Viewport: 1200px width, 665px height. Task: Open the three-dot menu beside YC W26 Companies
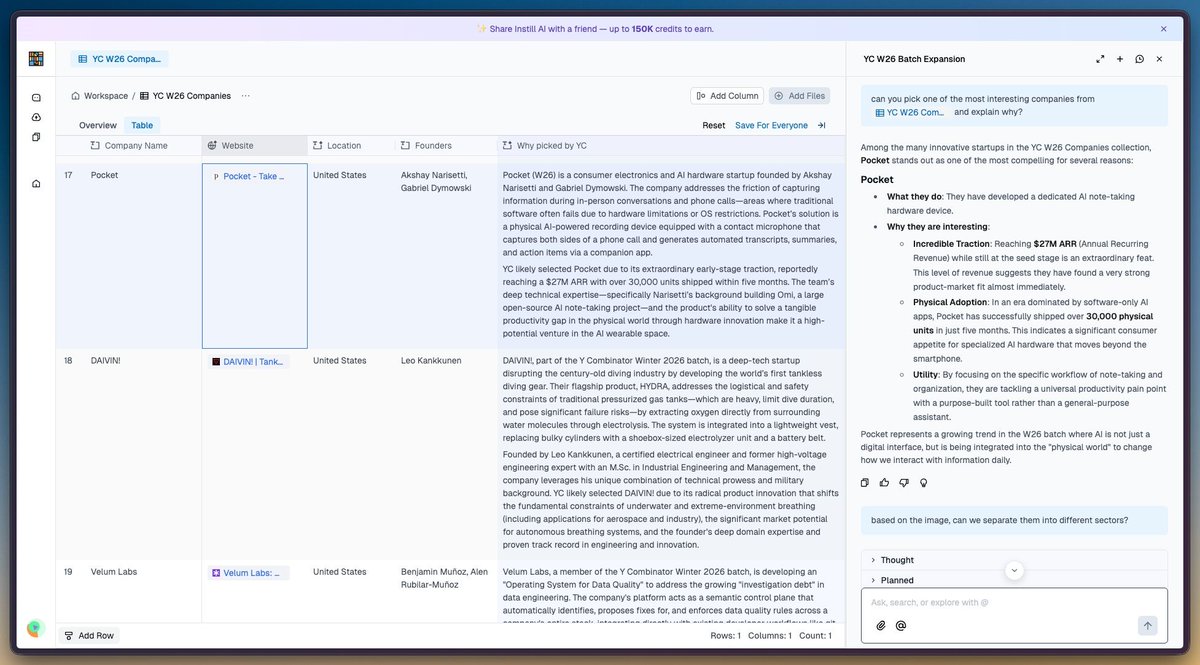pos(245,96)
